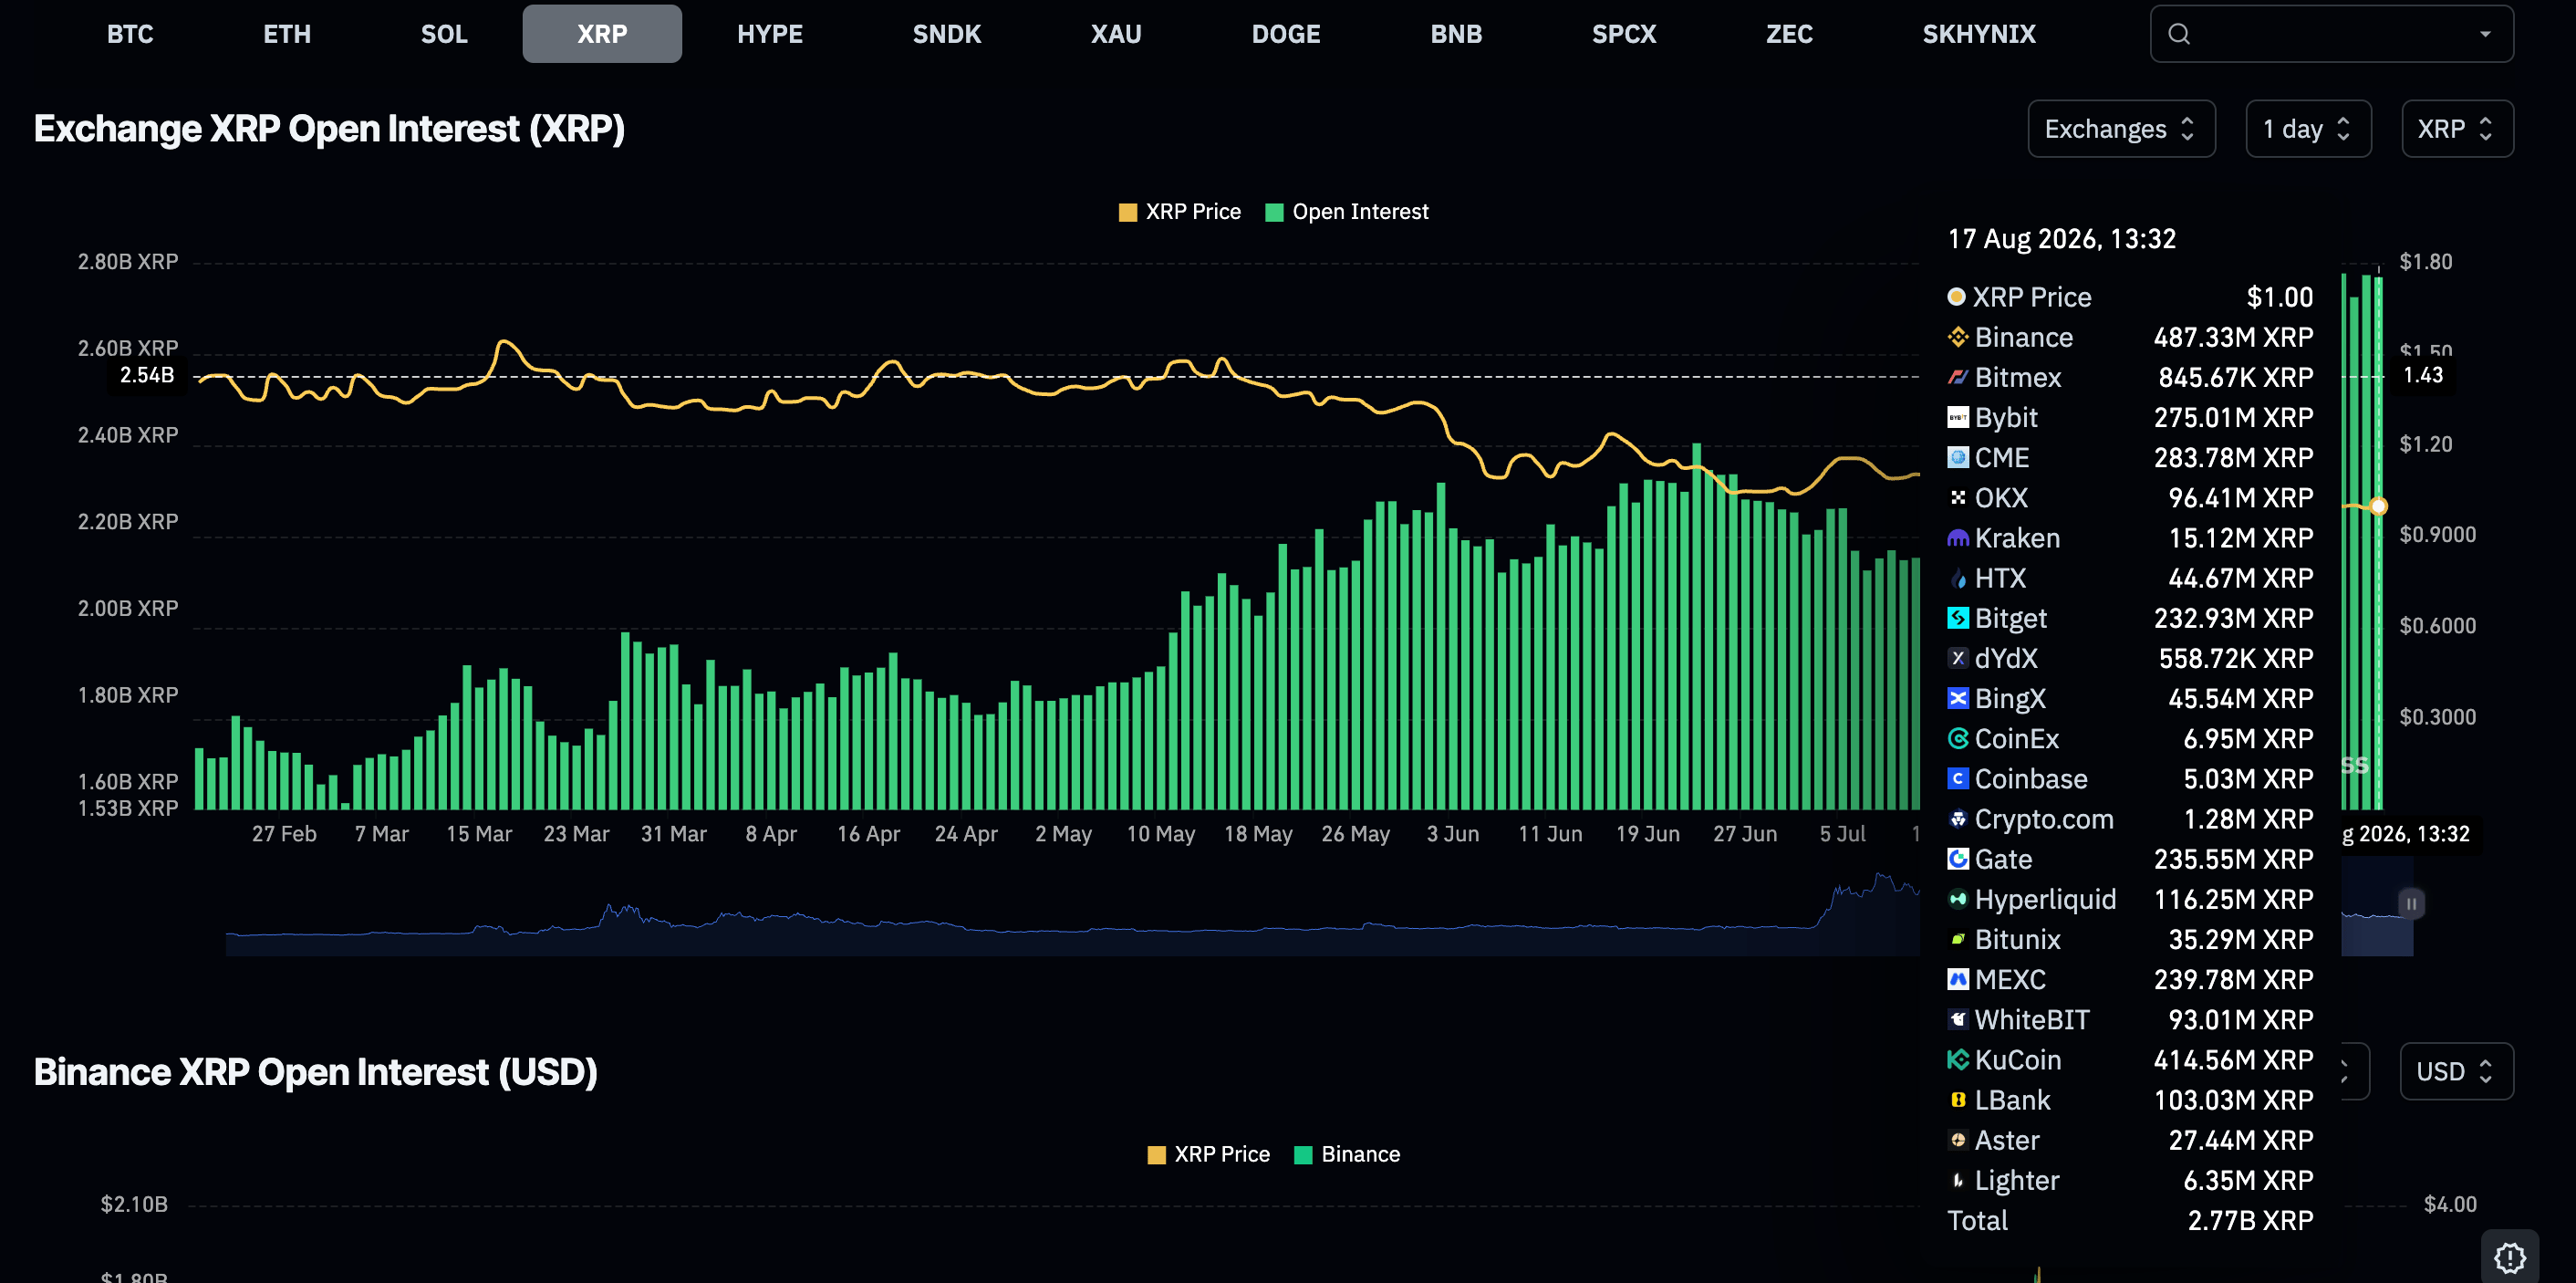Click the Binance 487.33M XRP value

click(x=2233, y=337)
